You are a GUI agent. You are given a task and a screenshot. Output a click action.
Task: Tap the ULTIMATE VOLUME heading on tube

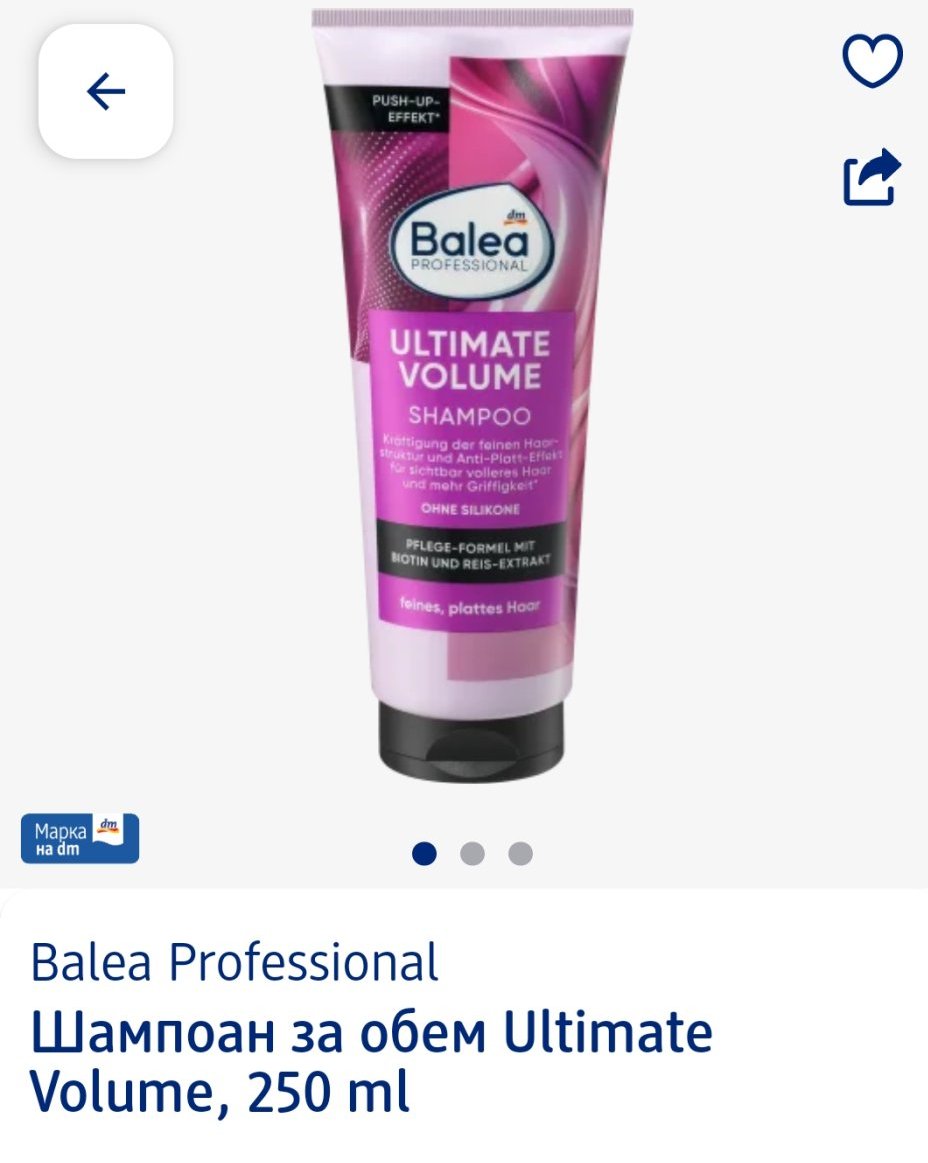tap(470, 360)
